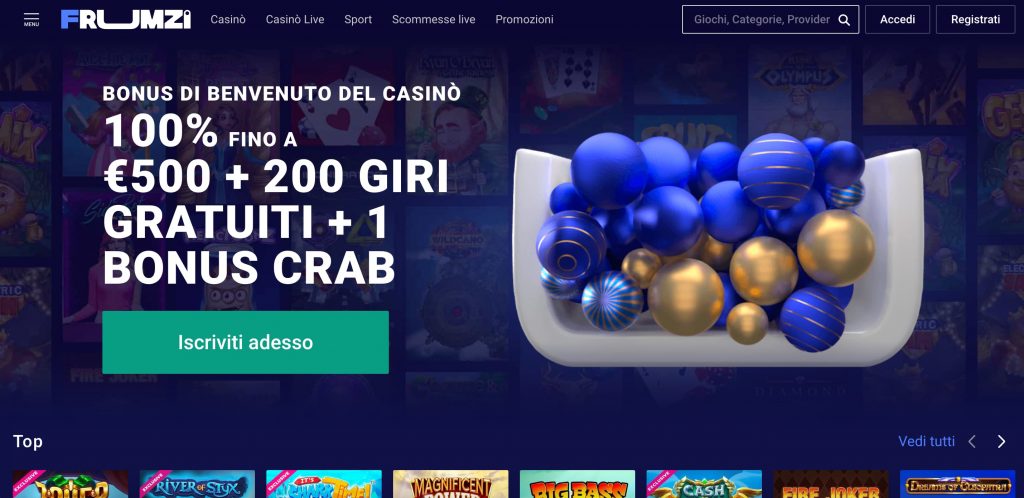The height and width of the screenshot is (498, 1024).
Task: Open the hamburger MENU icon
Action: tap(31, 19)
